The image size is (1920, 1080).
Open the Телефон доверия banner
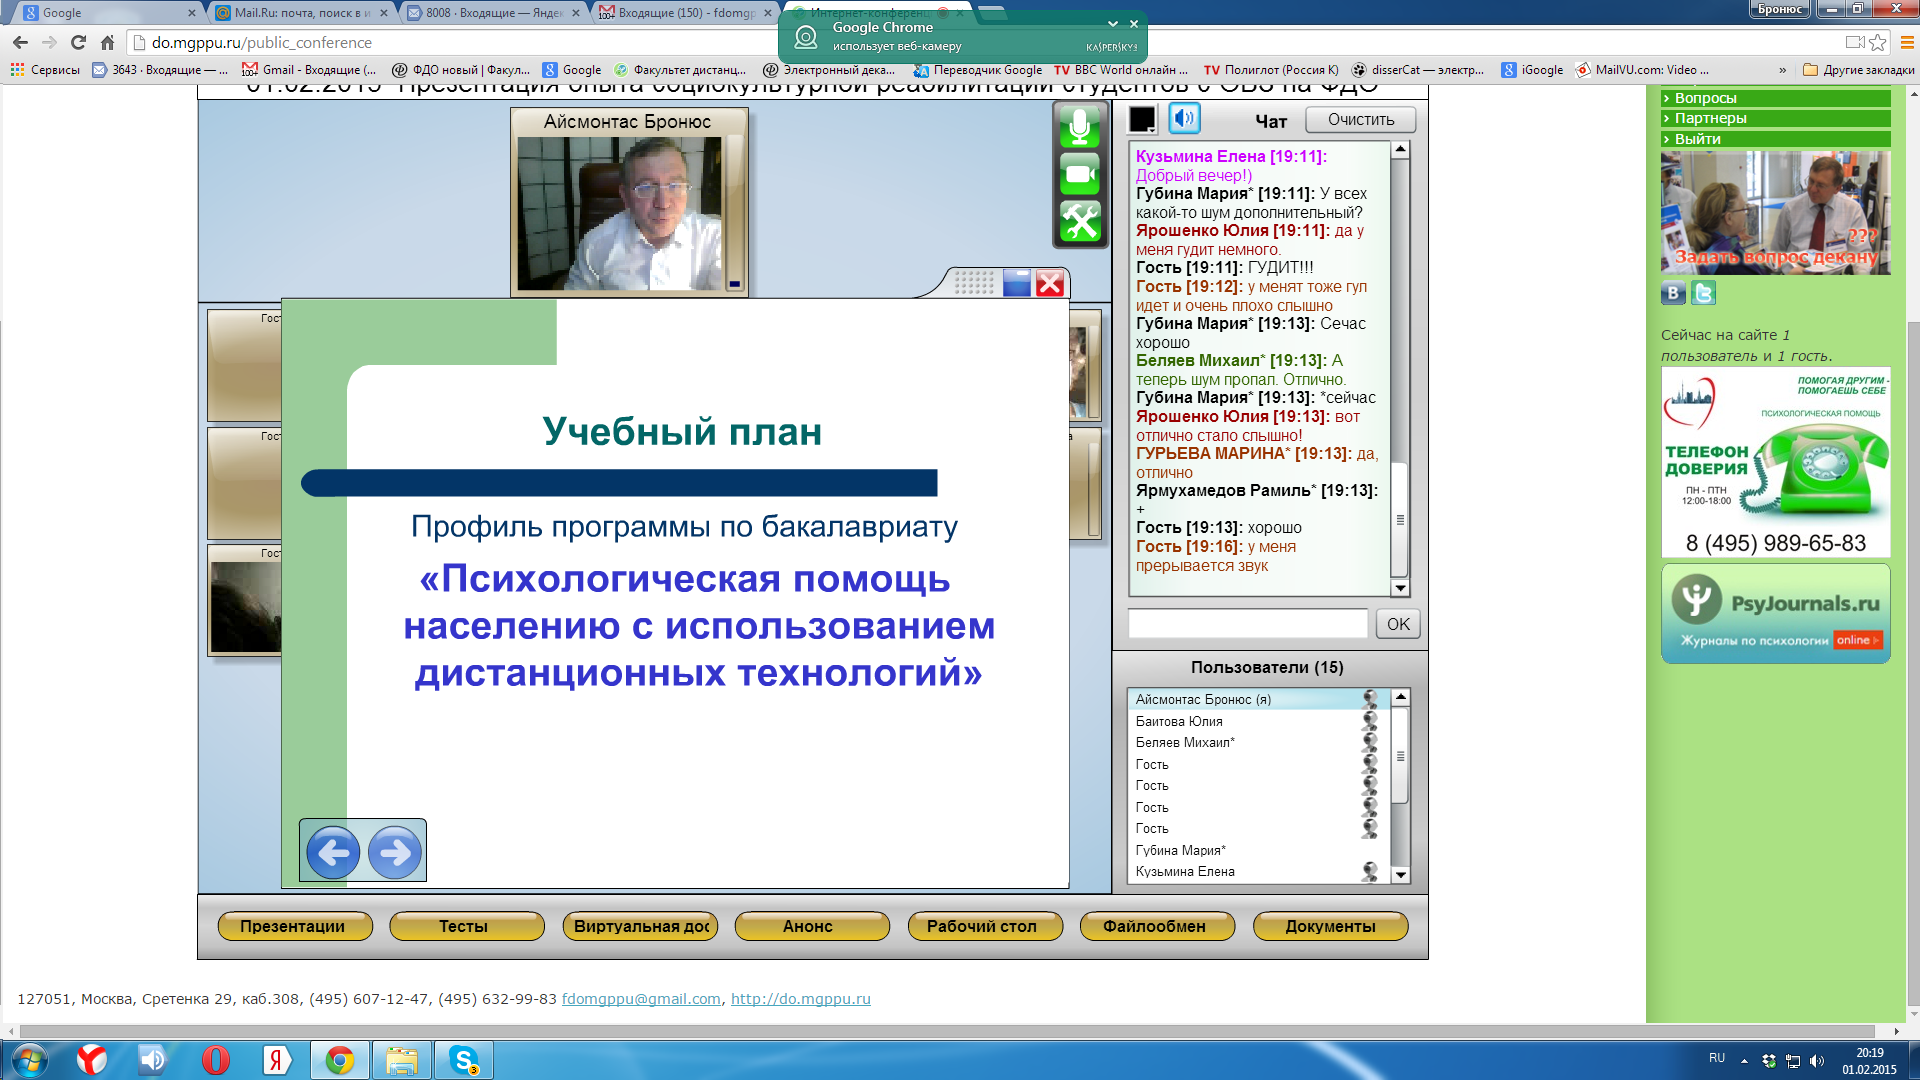tap(1775, 462)
